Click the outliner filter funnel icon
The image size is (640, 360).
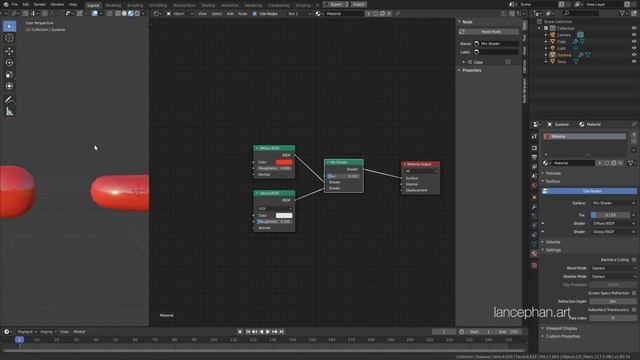pos(622,13)
